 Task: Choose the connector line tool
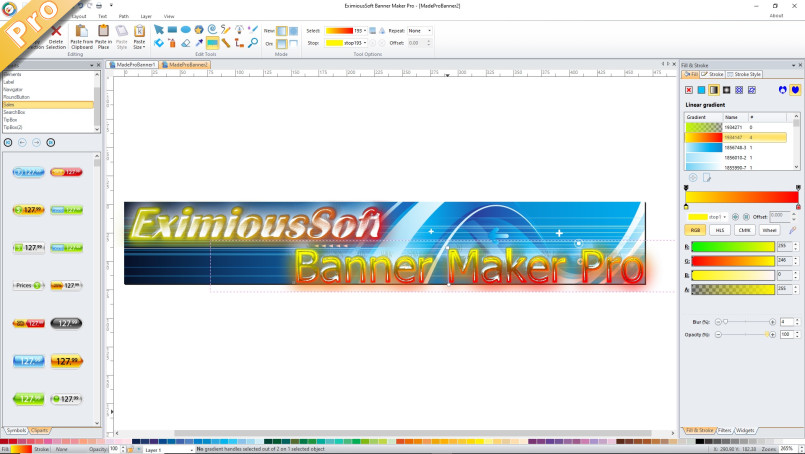click(x=239, y=43)
